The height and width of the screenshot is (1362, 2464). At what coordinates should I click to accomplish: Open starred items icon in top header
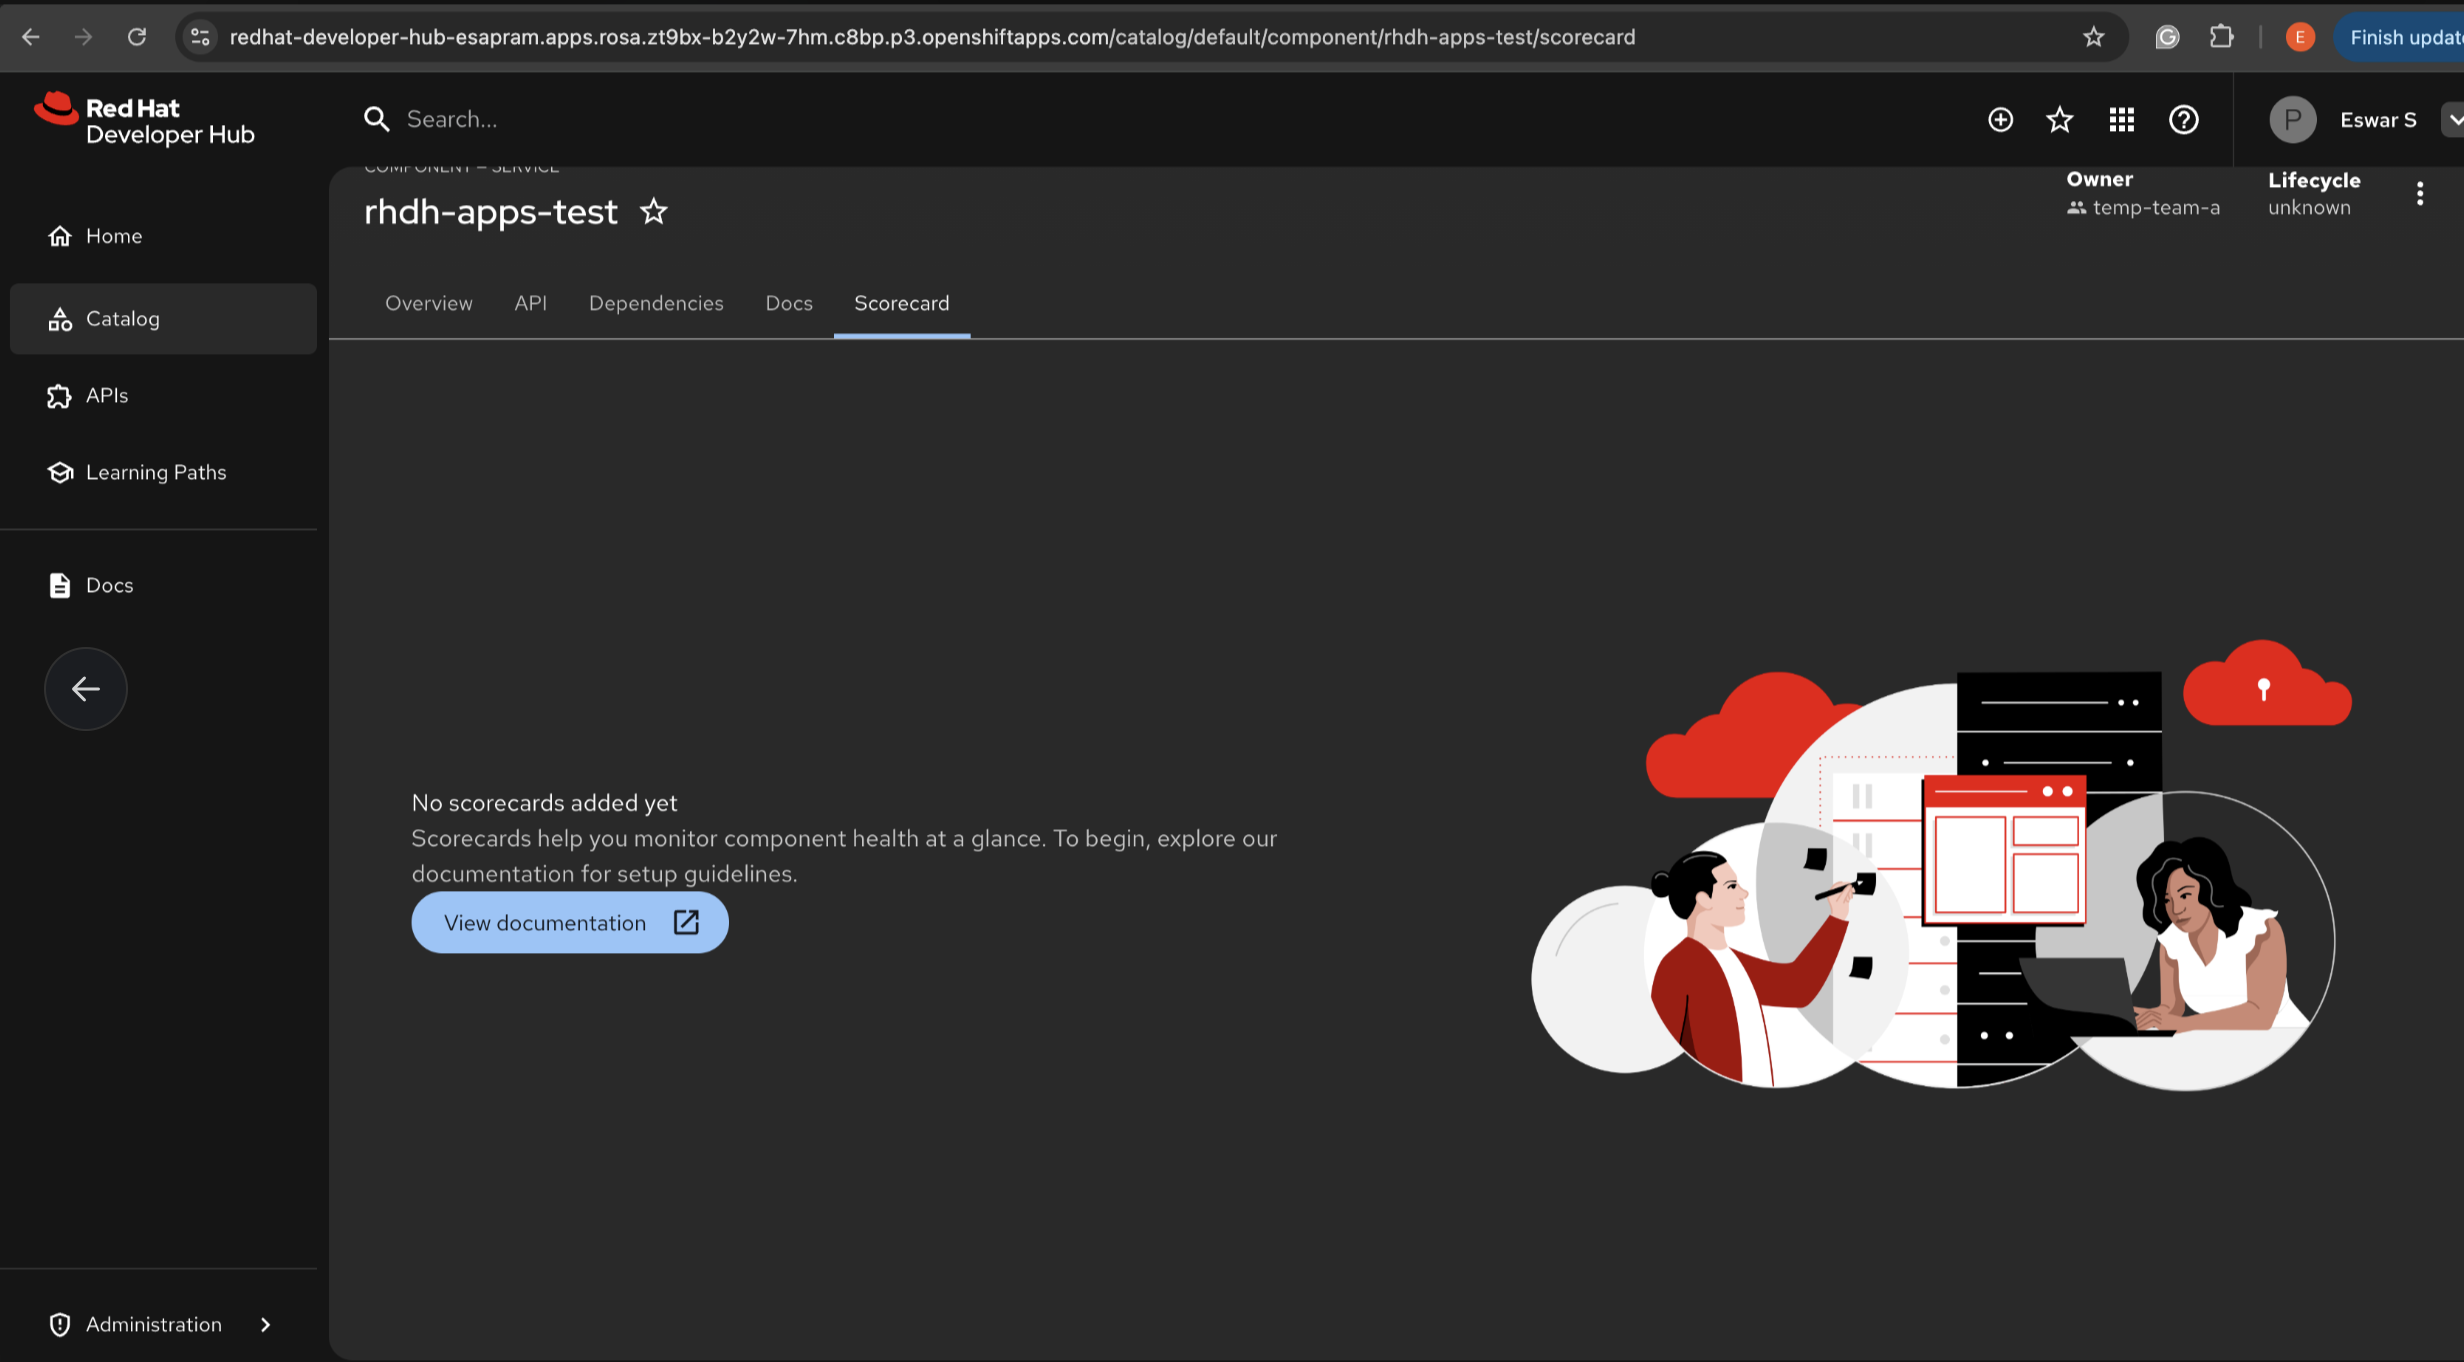pyautogui.click(x=2059, y=120)
